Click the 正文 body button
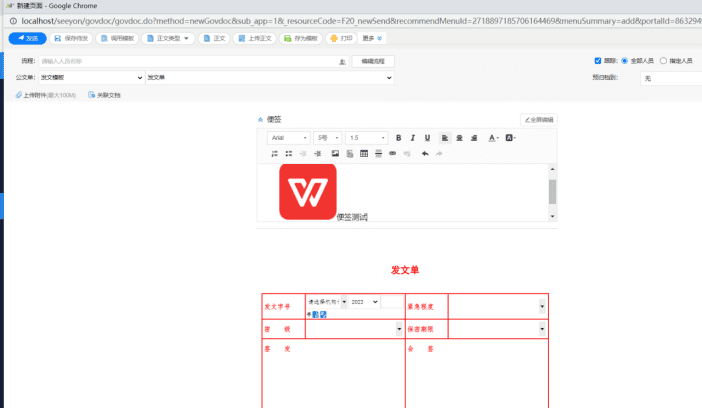The height and width of the screenshot is (408, 702). pyautogui.click(x=214, y=39)
